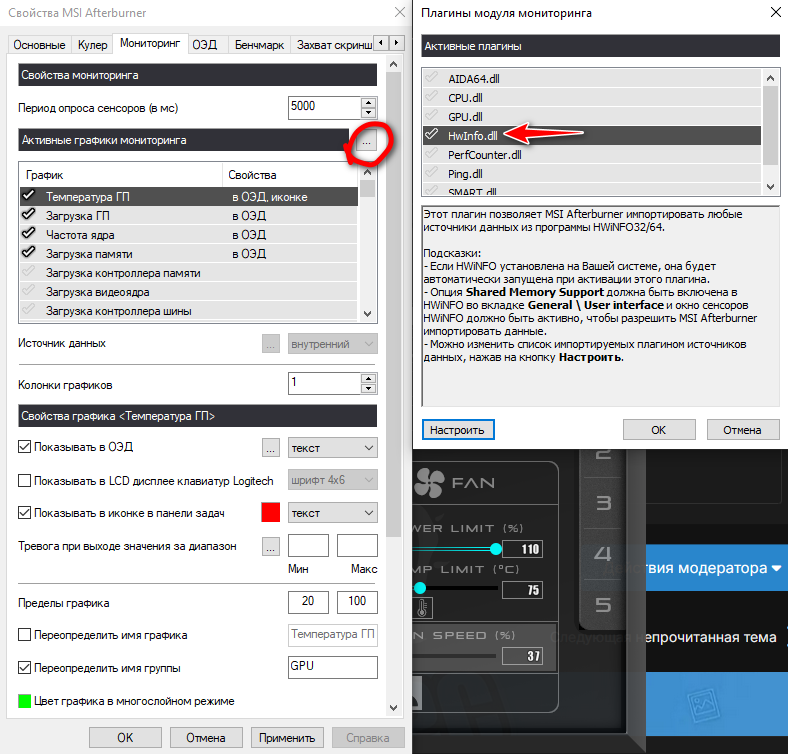Click thermometer icon in Afterburner skin

[422, 608]
